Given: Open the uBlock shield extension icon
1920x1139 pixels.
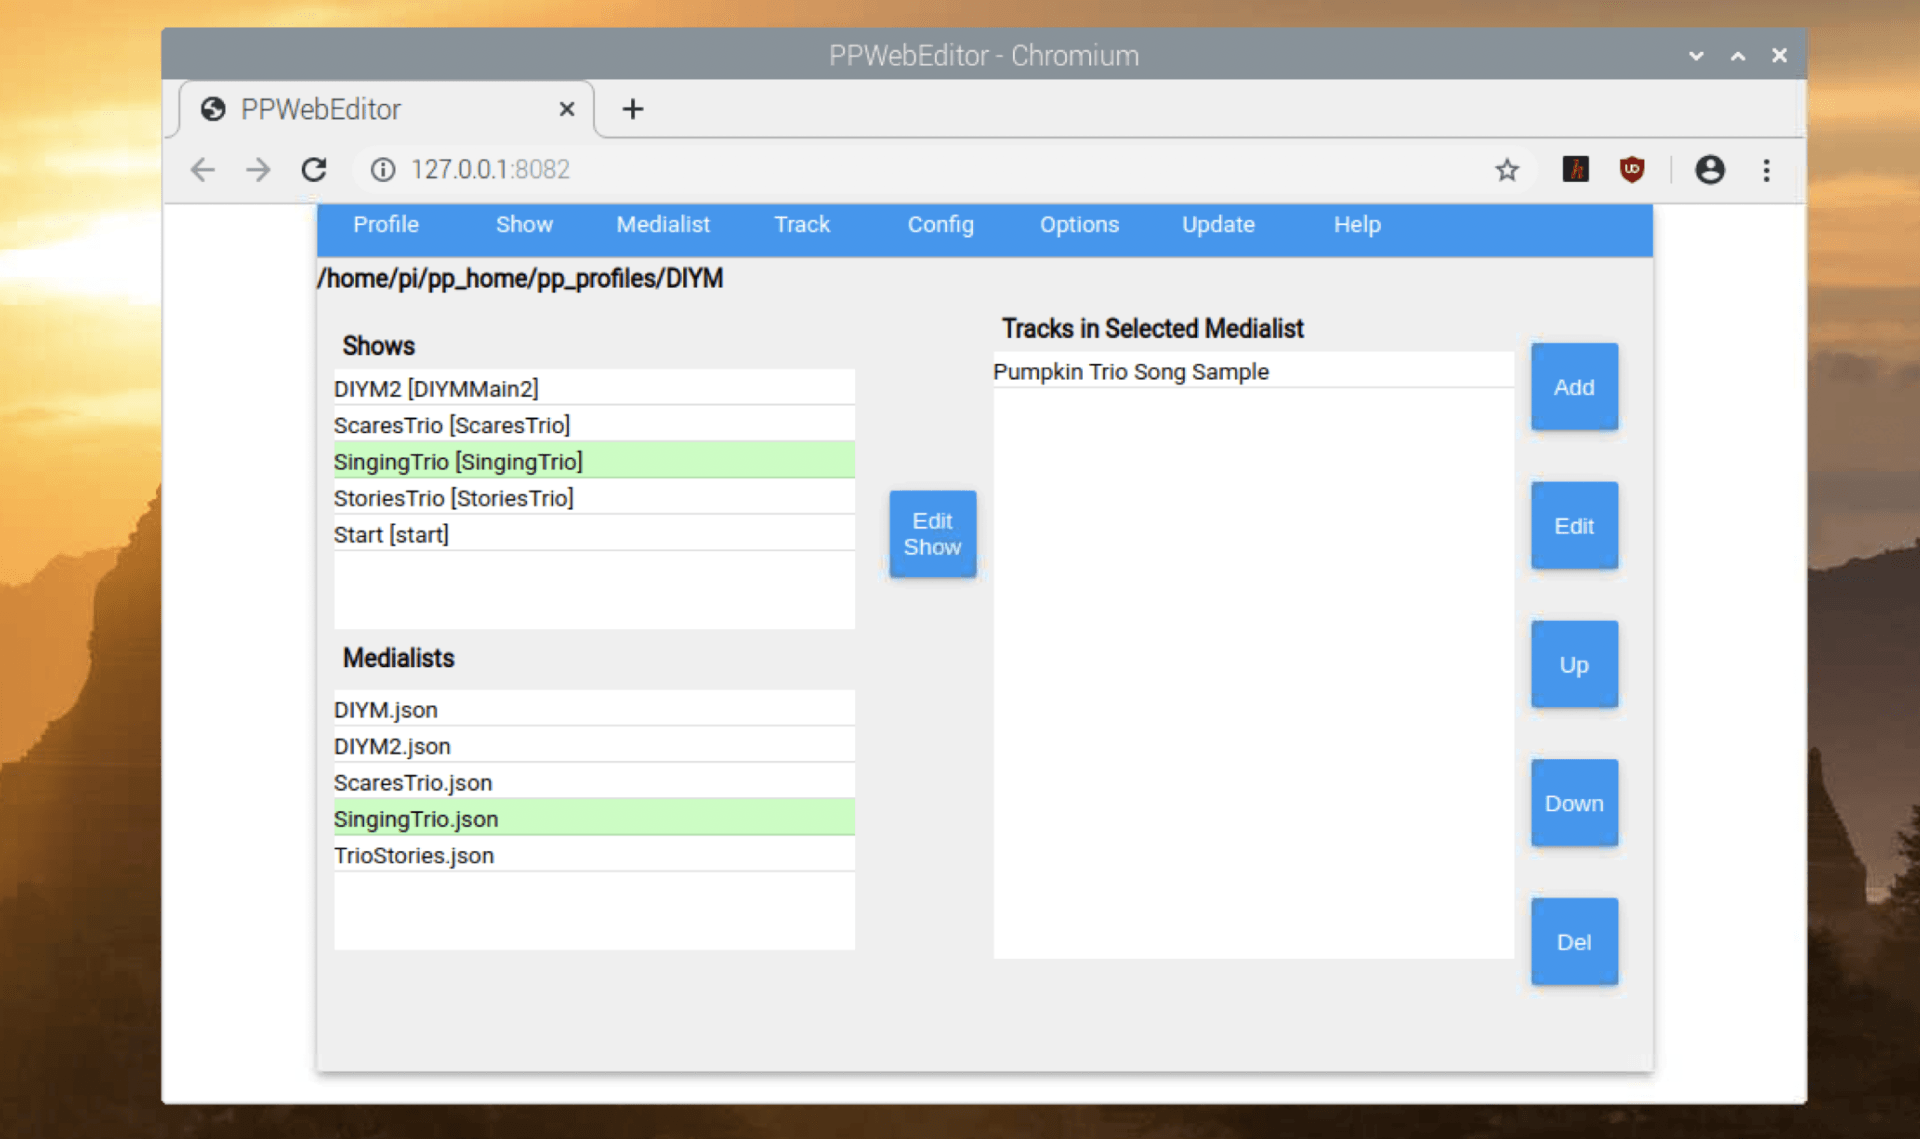Looking at the screenshot, I should click(x=1632, y=170).
